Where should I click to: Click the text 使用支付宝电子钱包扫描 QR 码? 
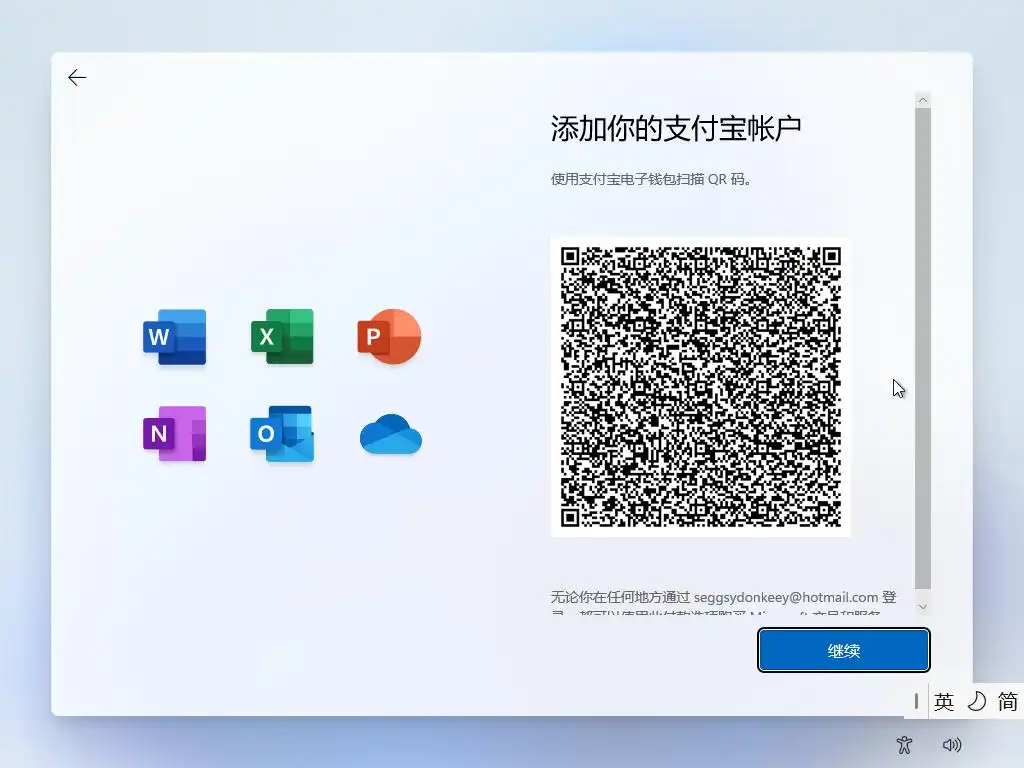tap(650, 179)
